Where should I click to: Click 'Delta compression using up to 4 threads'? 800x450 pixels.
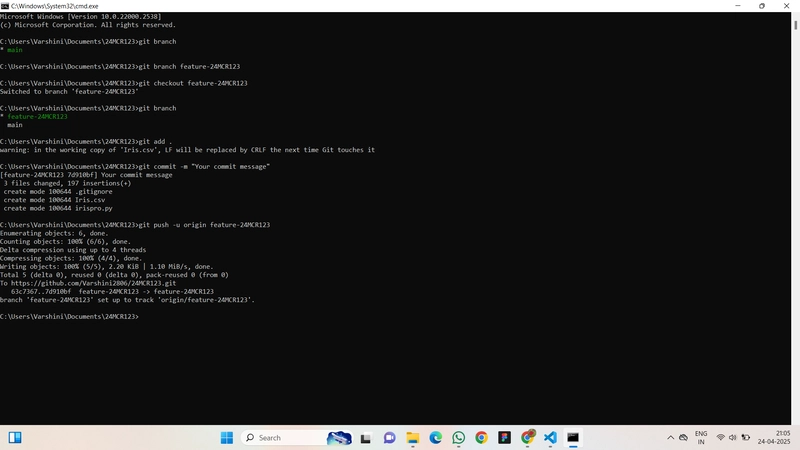(73, 250)
